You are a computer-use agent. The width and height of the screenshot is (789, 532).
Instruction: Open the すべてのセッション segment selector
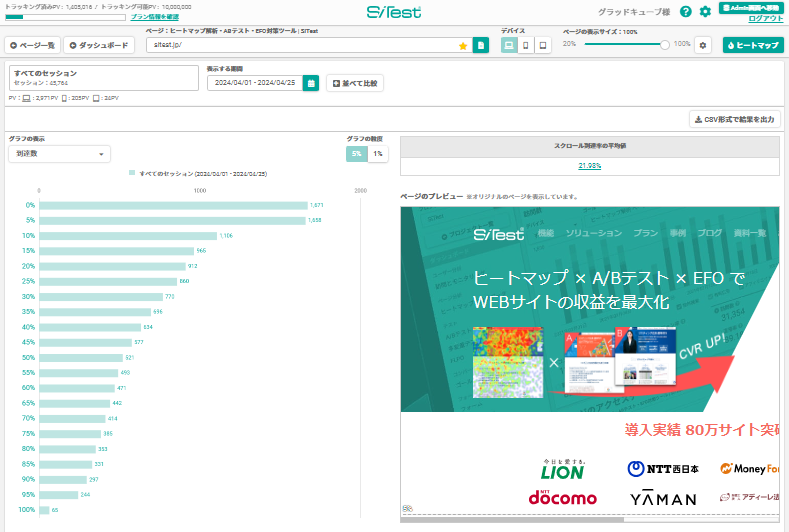pos(104,78)
